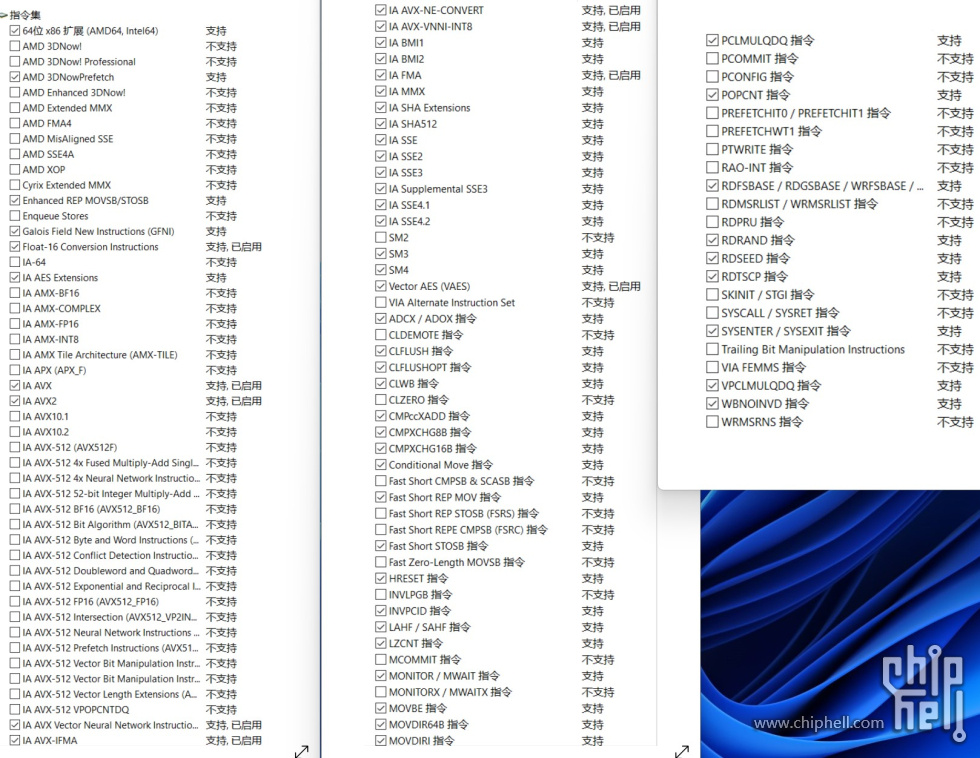The height and width of the screenshot is (758, 980).
Task: Enable VIA Alternate Instruction Set checkbox
Action: (381, 302)
